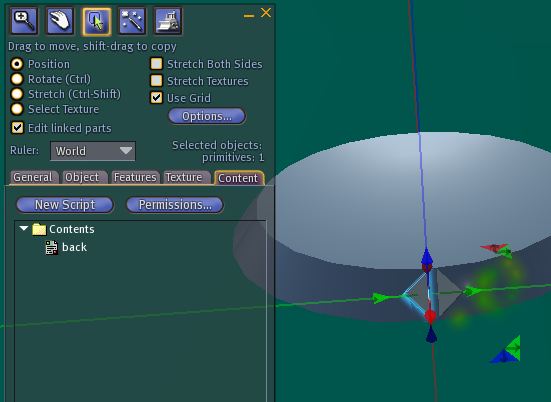551x402 pixels.
Task: Open the Ruler World dropdown
Action: pyautogui.click(x=93, y=151)
